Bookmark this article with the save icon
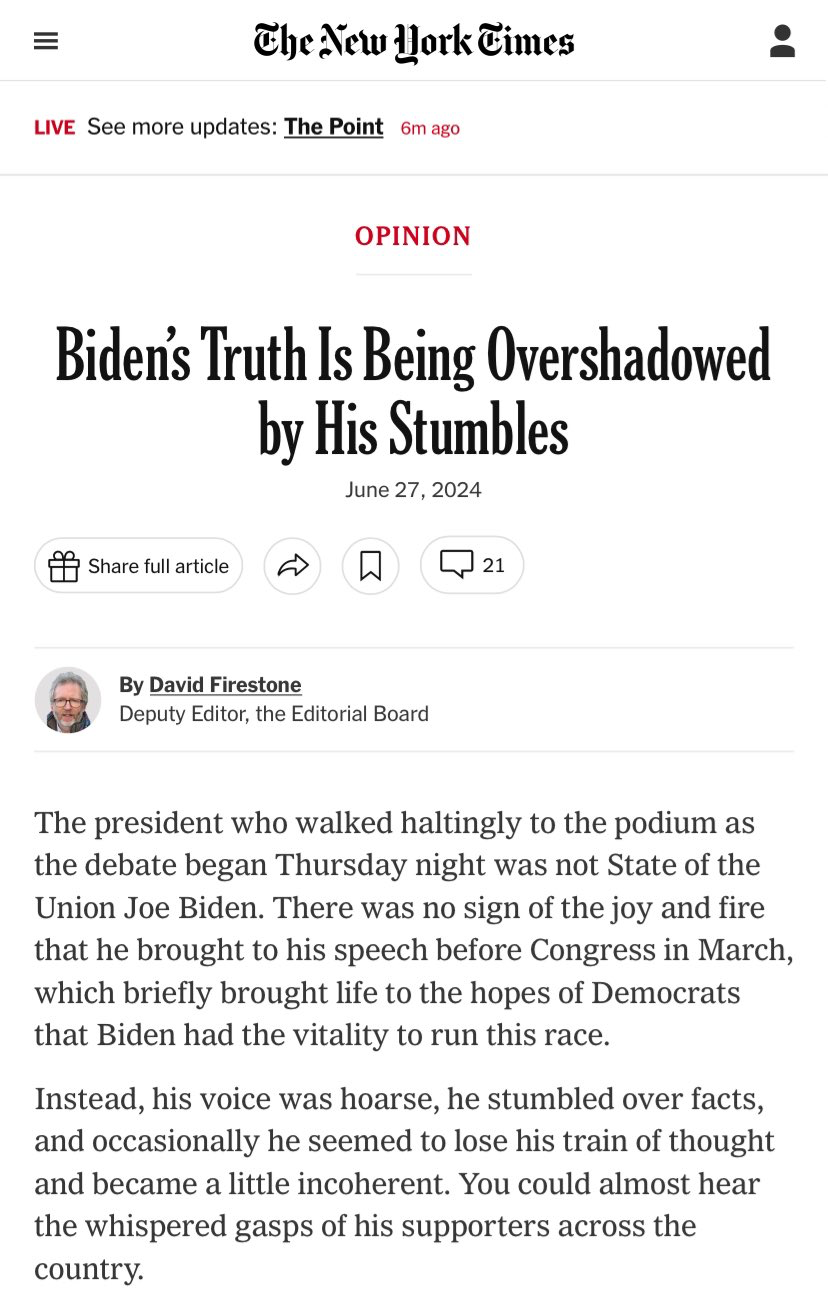Viewport: 828px width, 1304px height. (370, 566)
